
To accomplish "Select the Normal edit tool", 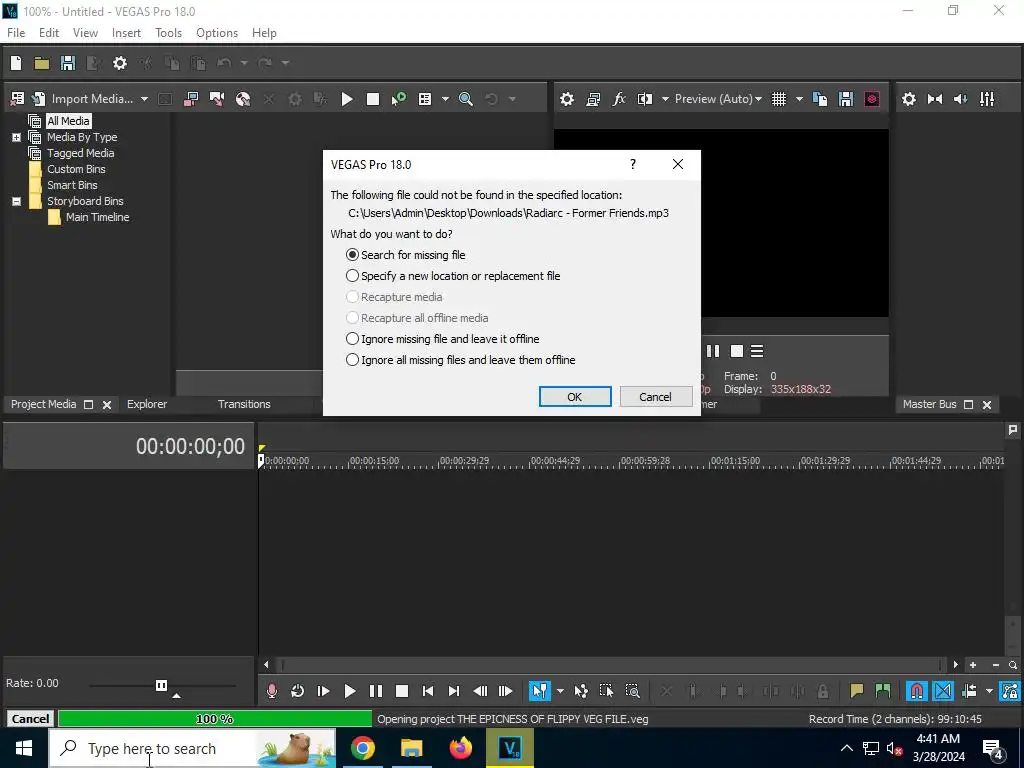I will coord(540,691).
